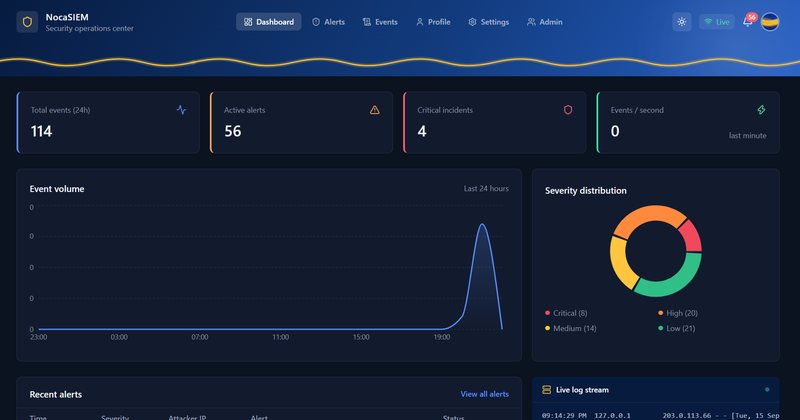Click the 'Last 24 hours' label
The width and height of the screenshot is (800, 420).
click(486, 188)
